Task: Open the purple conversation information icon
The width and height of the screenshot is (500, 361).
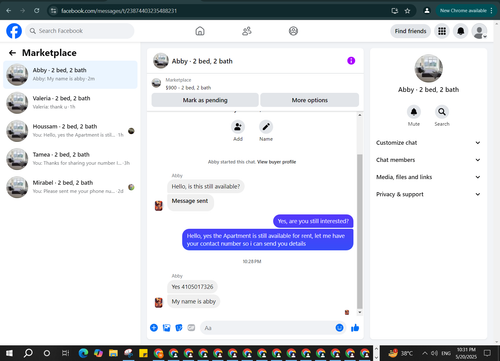Action: coord(351,61)
